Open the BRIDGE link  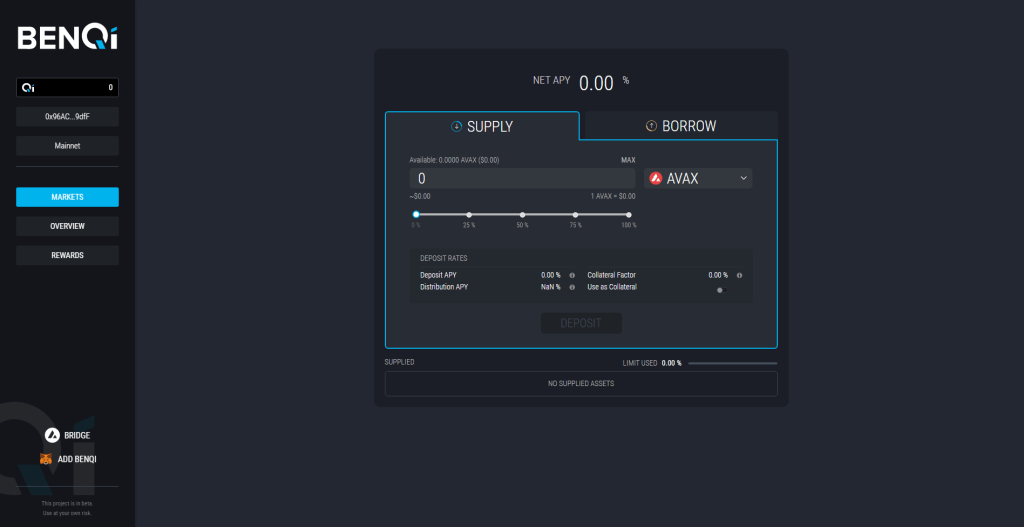tap(77, 436)
